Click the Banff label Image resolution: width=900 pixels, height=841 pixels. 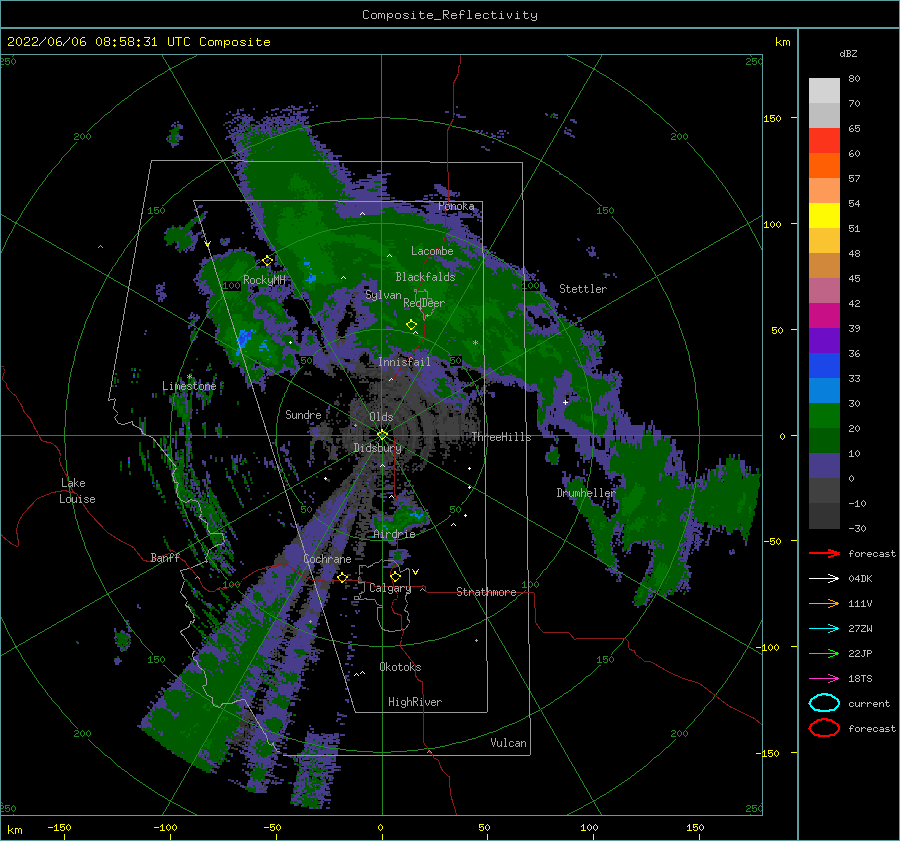[165, 557]
